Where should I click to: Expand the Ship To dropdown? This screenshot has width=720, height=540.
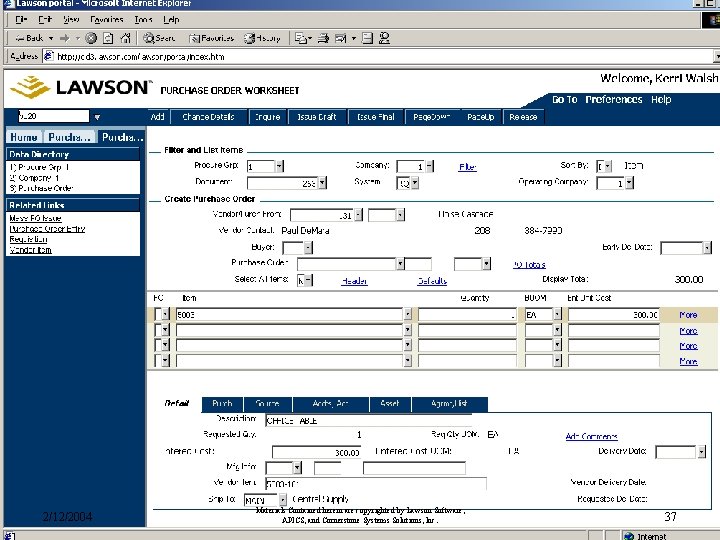click(282, 499)
